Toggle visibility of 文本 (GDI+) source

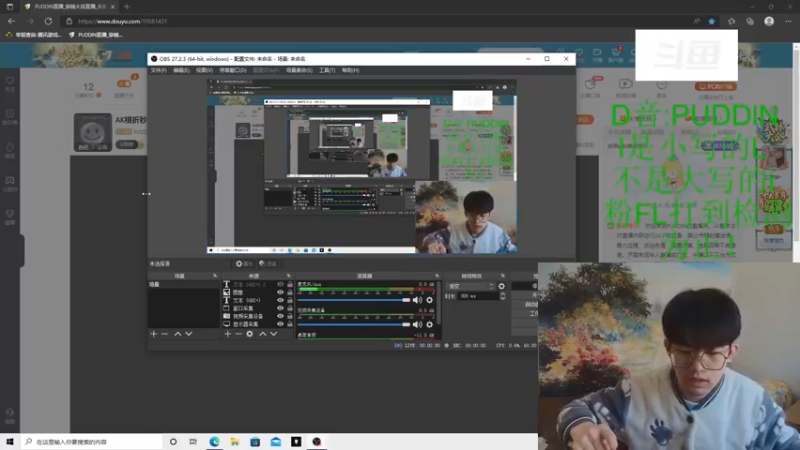click(280, 300)
